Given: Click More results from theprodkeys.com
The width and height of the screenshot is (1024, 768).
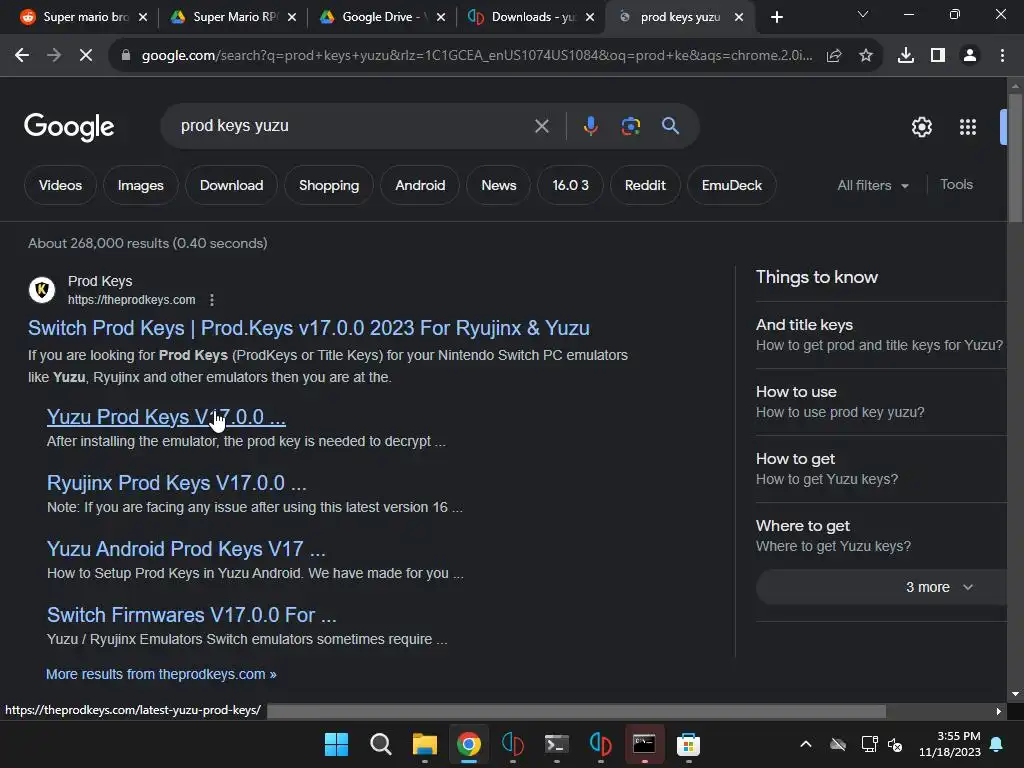Looking at the screenshot, I should tap(161, 674).
